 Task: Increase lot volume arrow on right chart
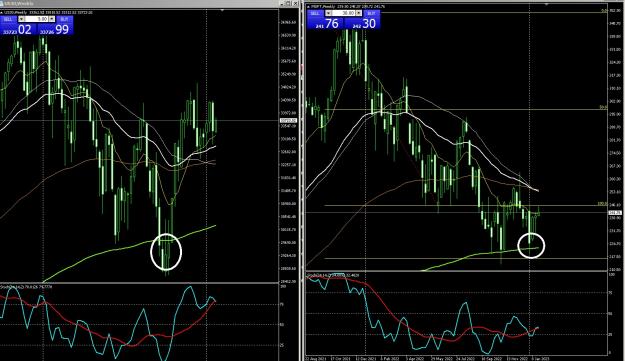click(x=358, y=13)
